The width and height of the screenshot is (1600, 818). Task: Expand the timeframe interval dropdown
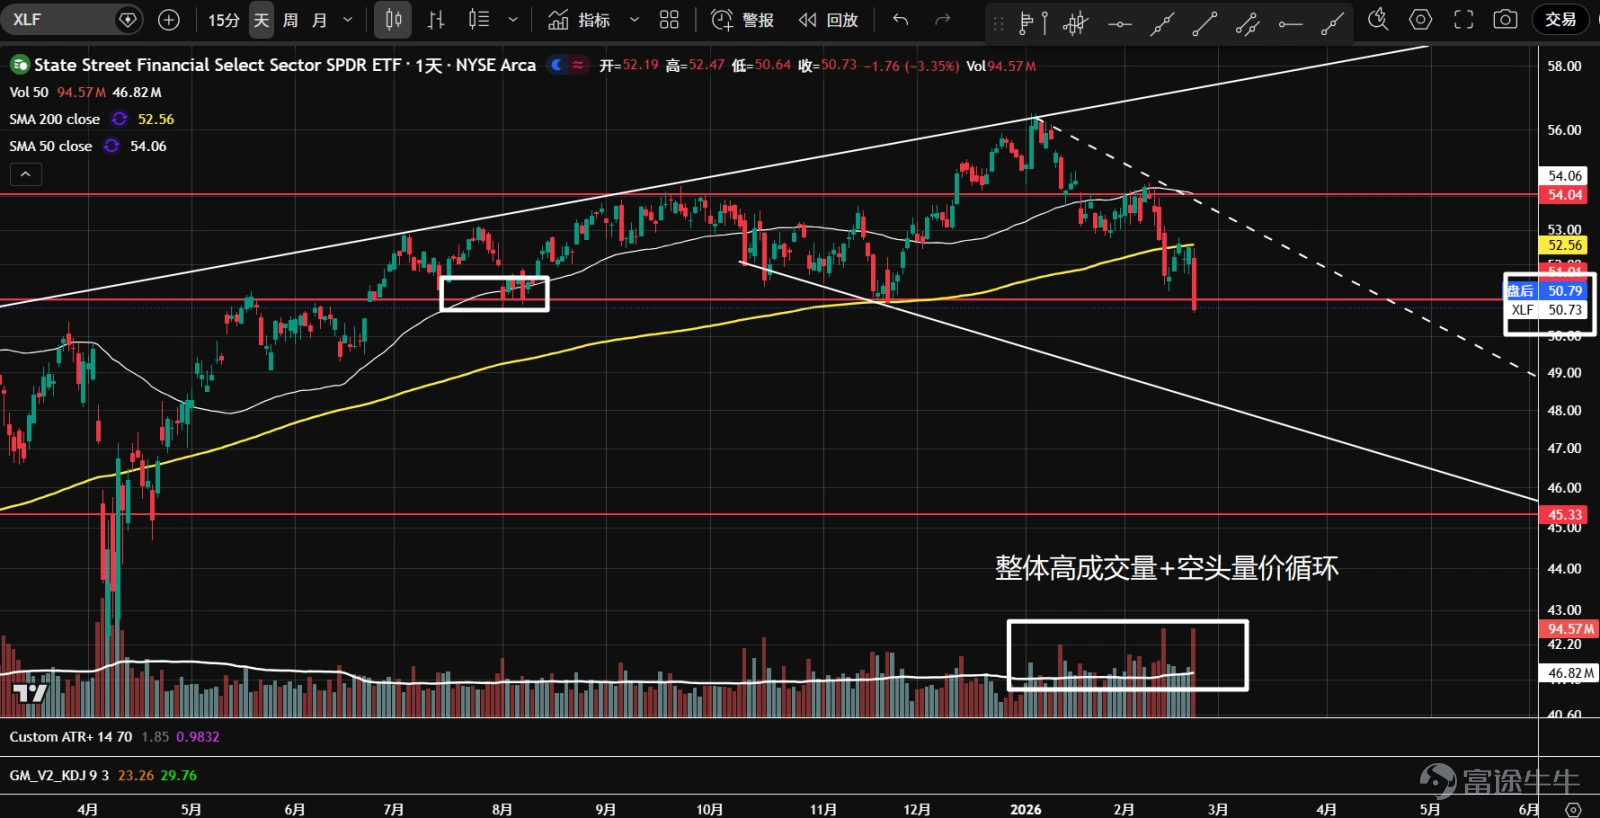348,20
